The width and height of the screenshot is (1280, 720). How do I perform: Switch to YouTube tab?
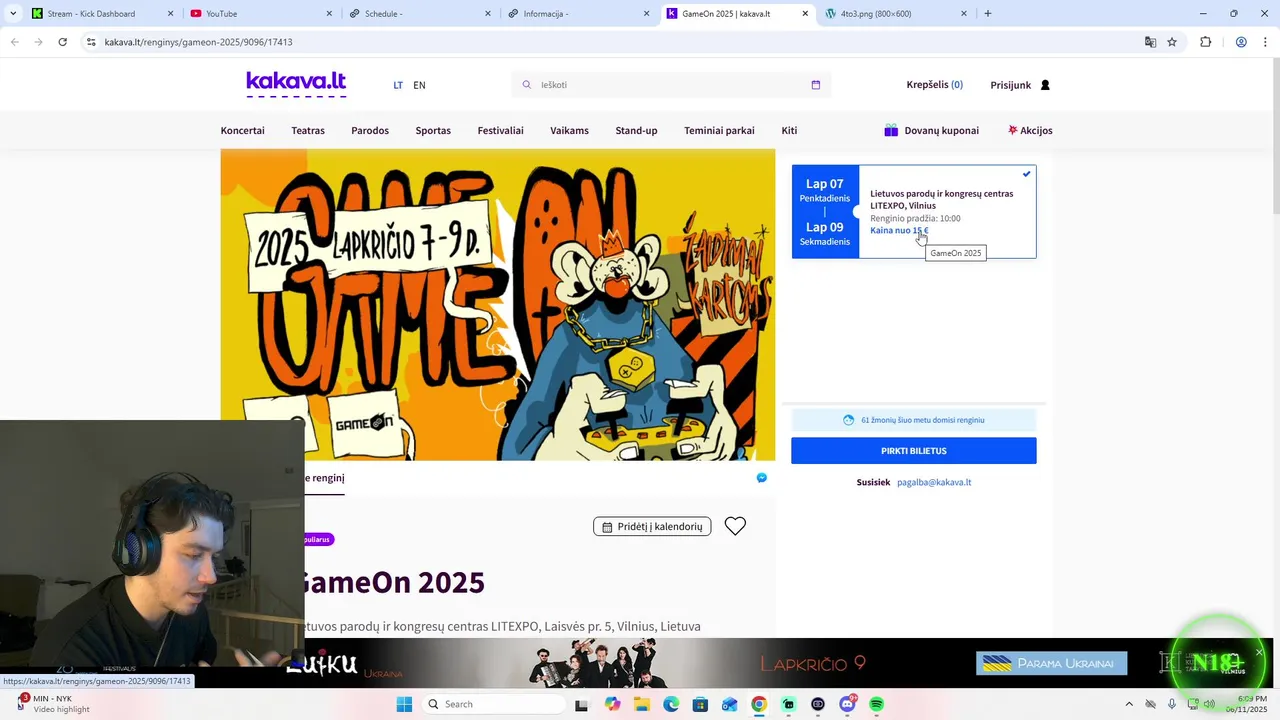pos(260,14)
